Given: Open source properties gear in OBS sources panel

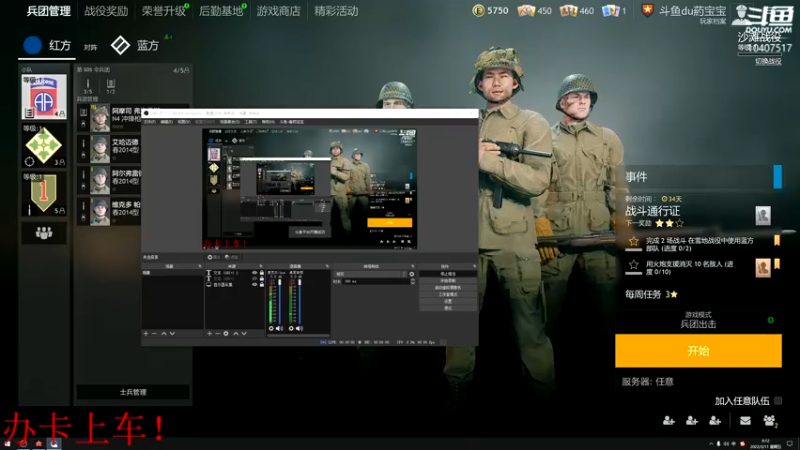Looking at the screenshot, I should (226, 334).
